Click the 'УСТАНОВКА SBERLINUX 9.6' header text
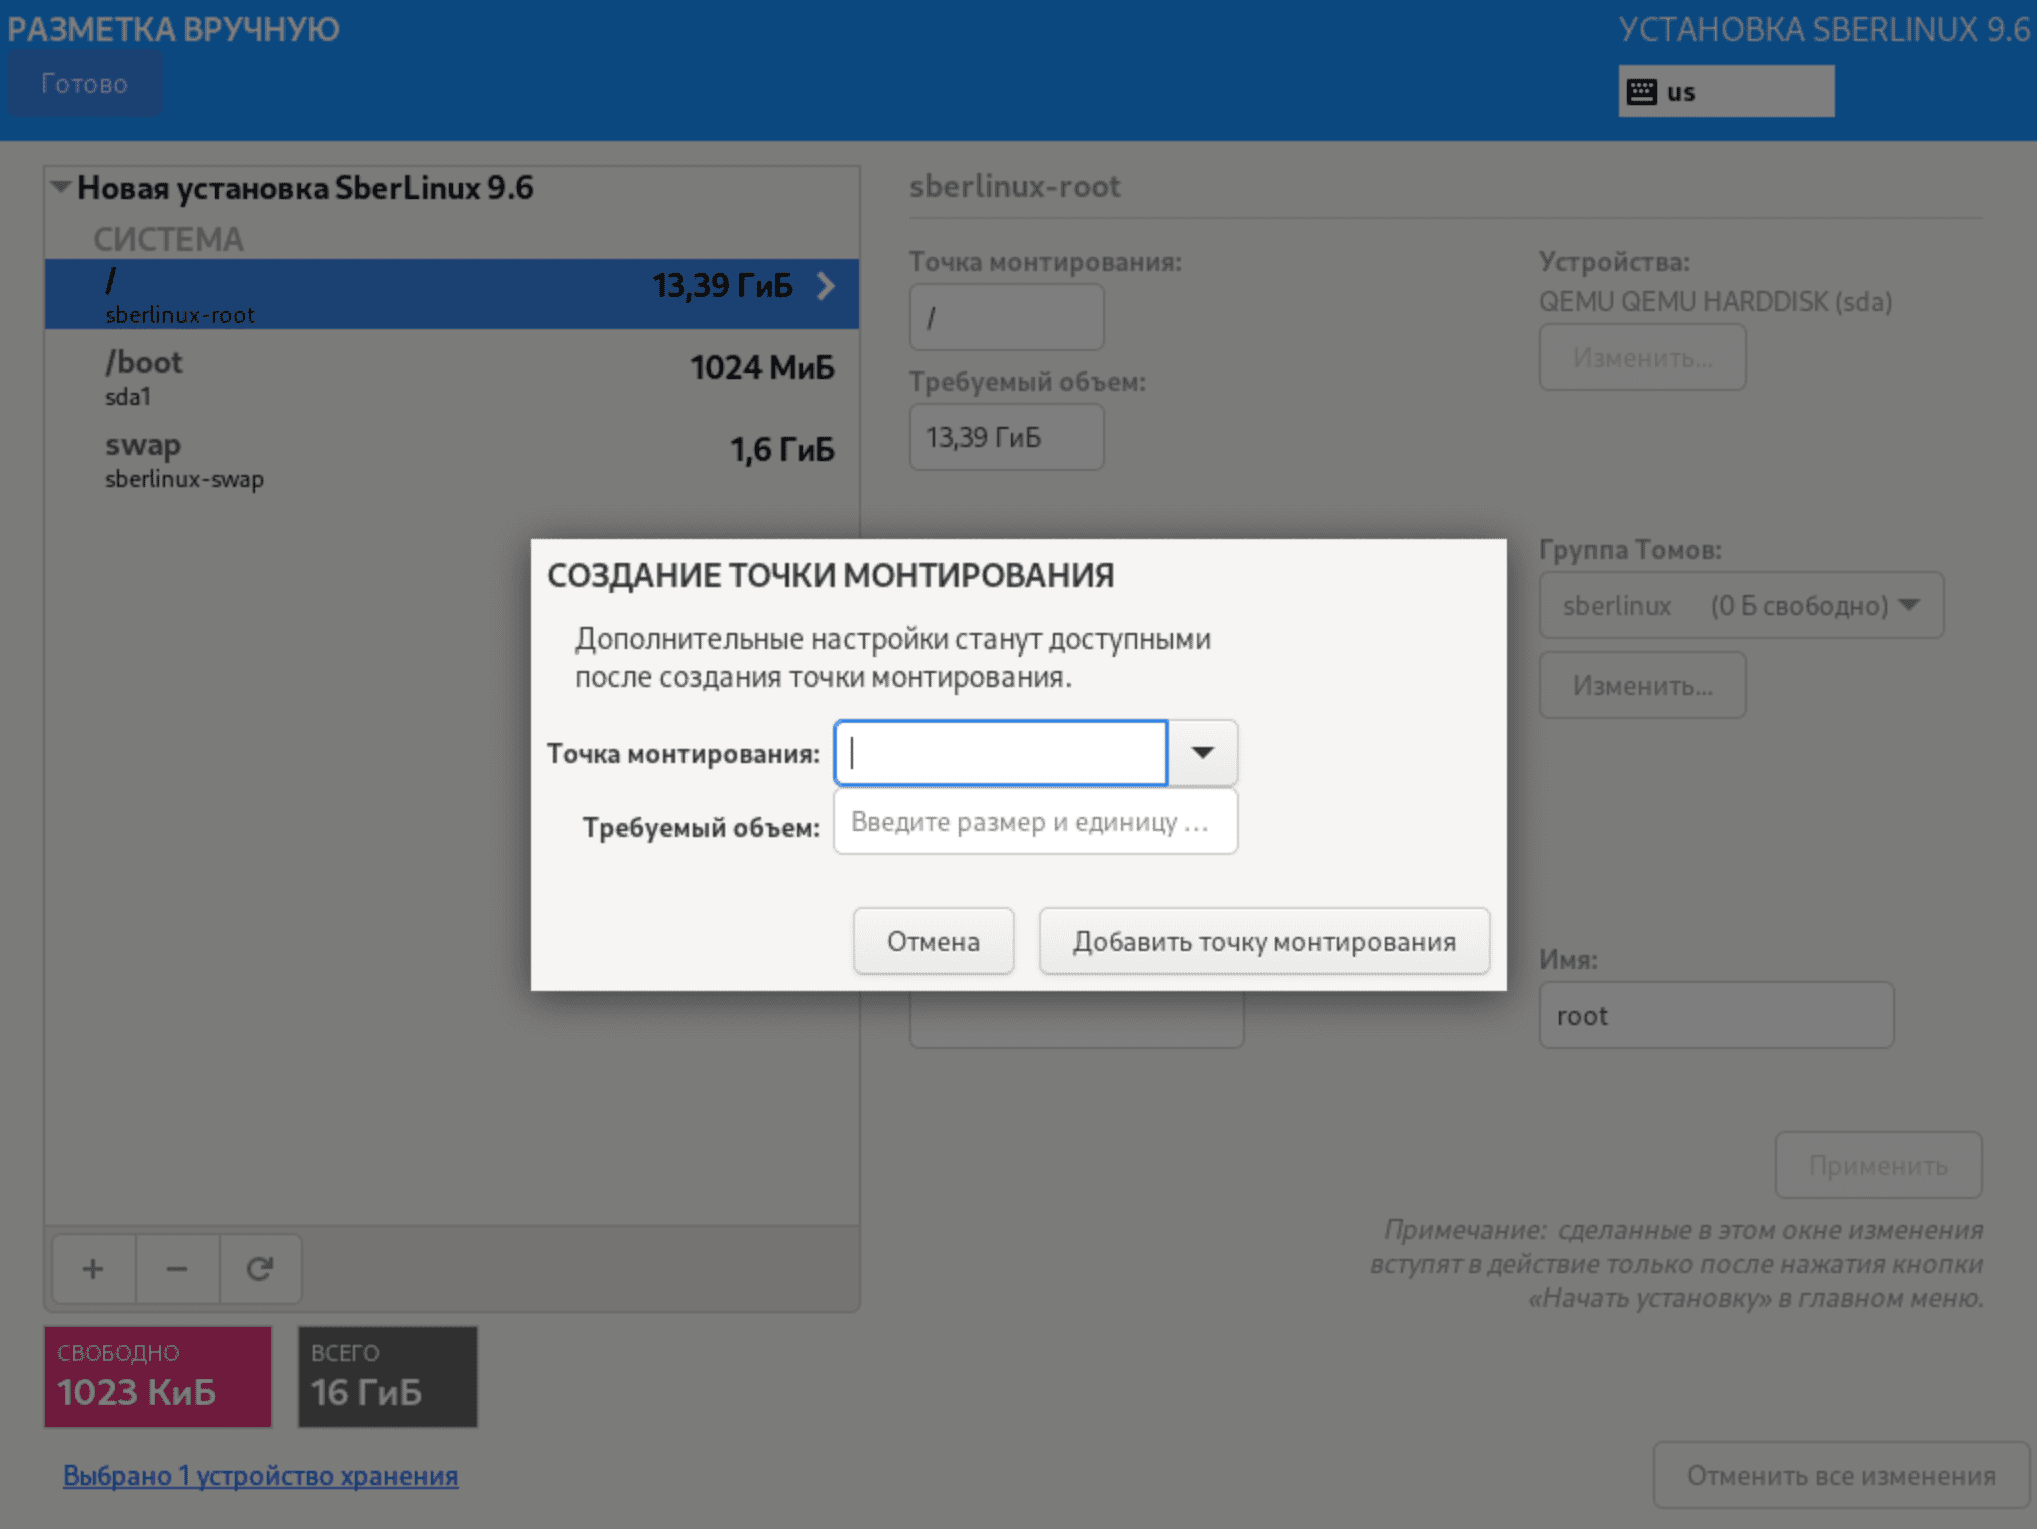2037x1529 pixels. (x=1824, y=30)
